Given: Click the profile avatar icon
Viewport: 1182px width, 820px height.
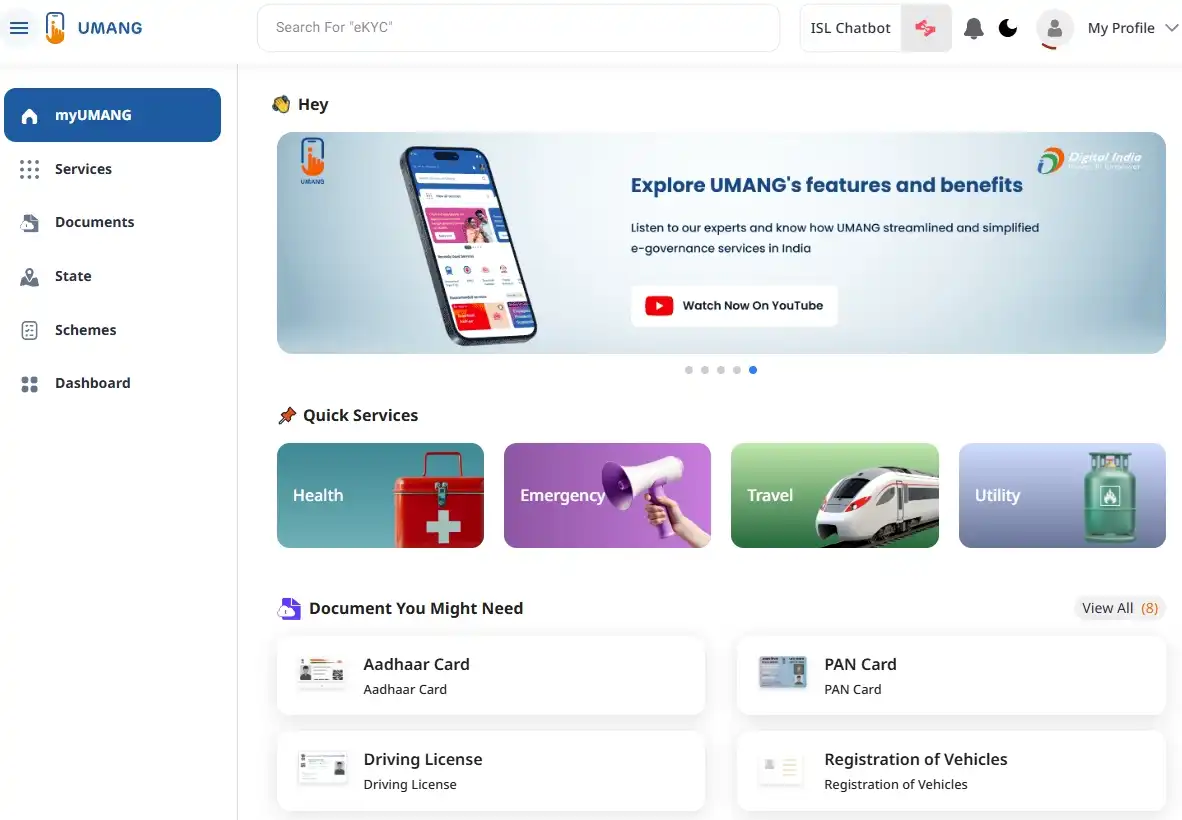Looking at the screenshot, I should coord(1055,29).
